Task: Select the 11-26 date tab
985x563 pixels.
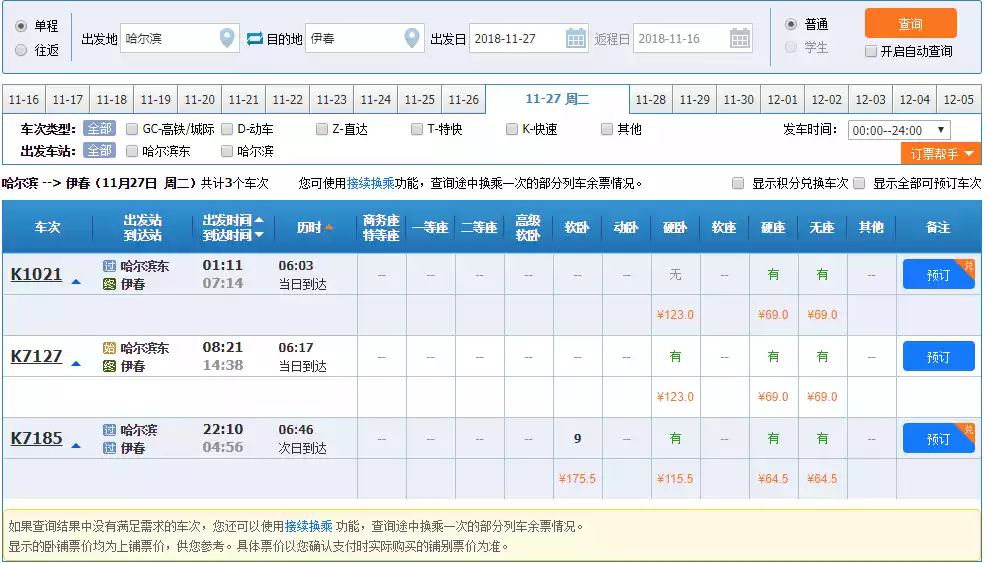Action: pyautogui.click(x=463, y=100)
